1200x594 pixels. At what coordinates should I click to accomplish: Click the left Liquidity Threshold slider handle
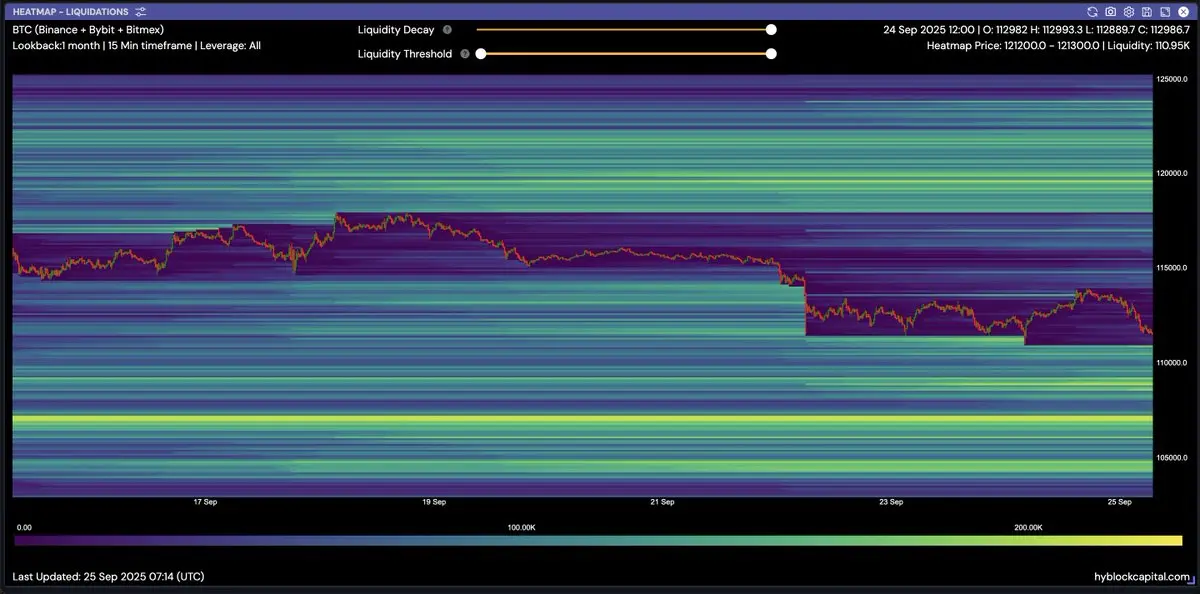pos(481,54)
